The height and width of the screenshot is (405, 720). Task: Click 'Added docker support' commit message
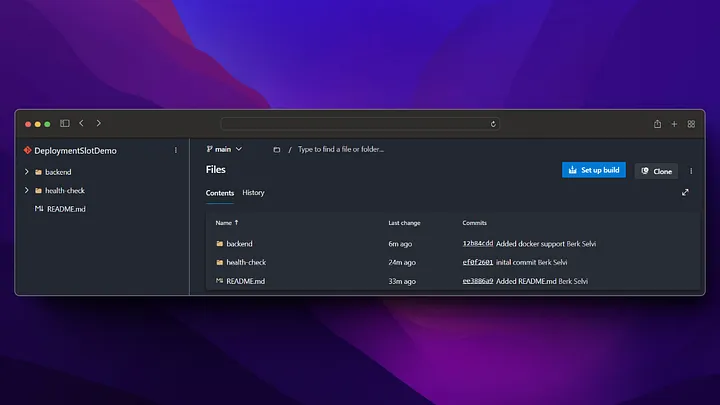point(530,244)
